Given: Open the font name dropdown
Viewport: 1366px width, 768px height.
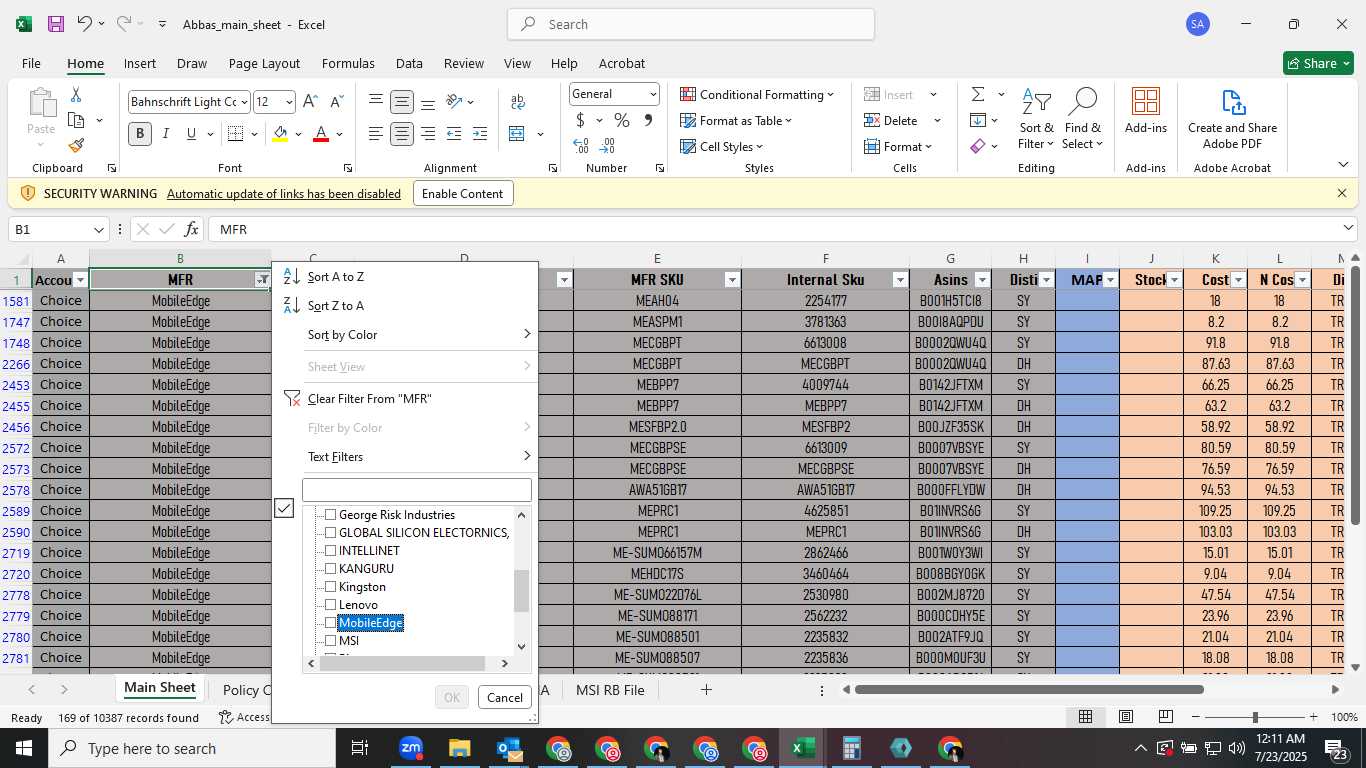Looking at the screenshot, I should coord(243,102).
